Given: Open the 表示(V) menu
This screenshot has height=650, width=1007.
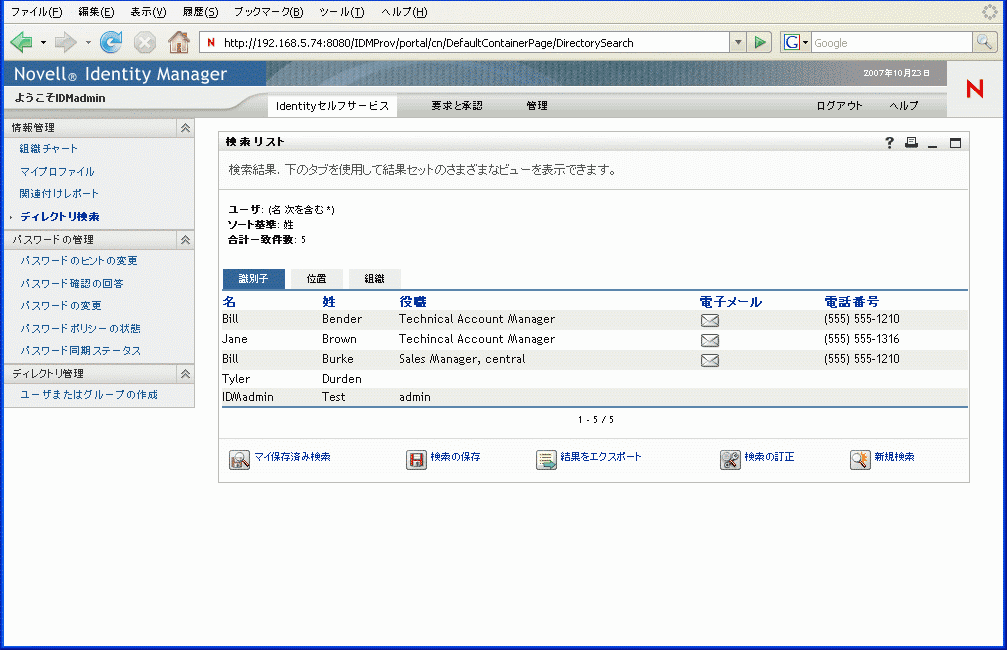Looking at the screenshot, I should tap(148, 12).
